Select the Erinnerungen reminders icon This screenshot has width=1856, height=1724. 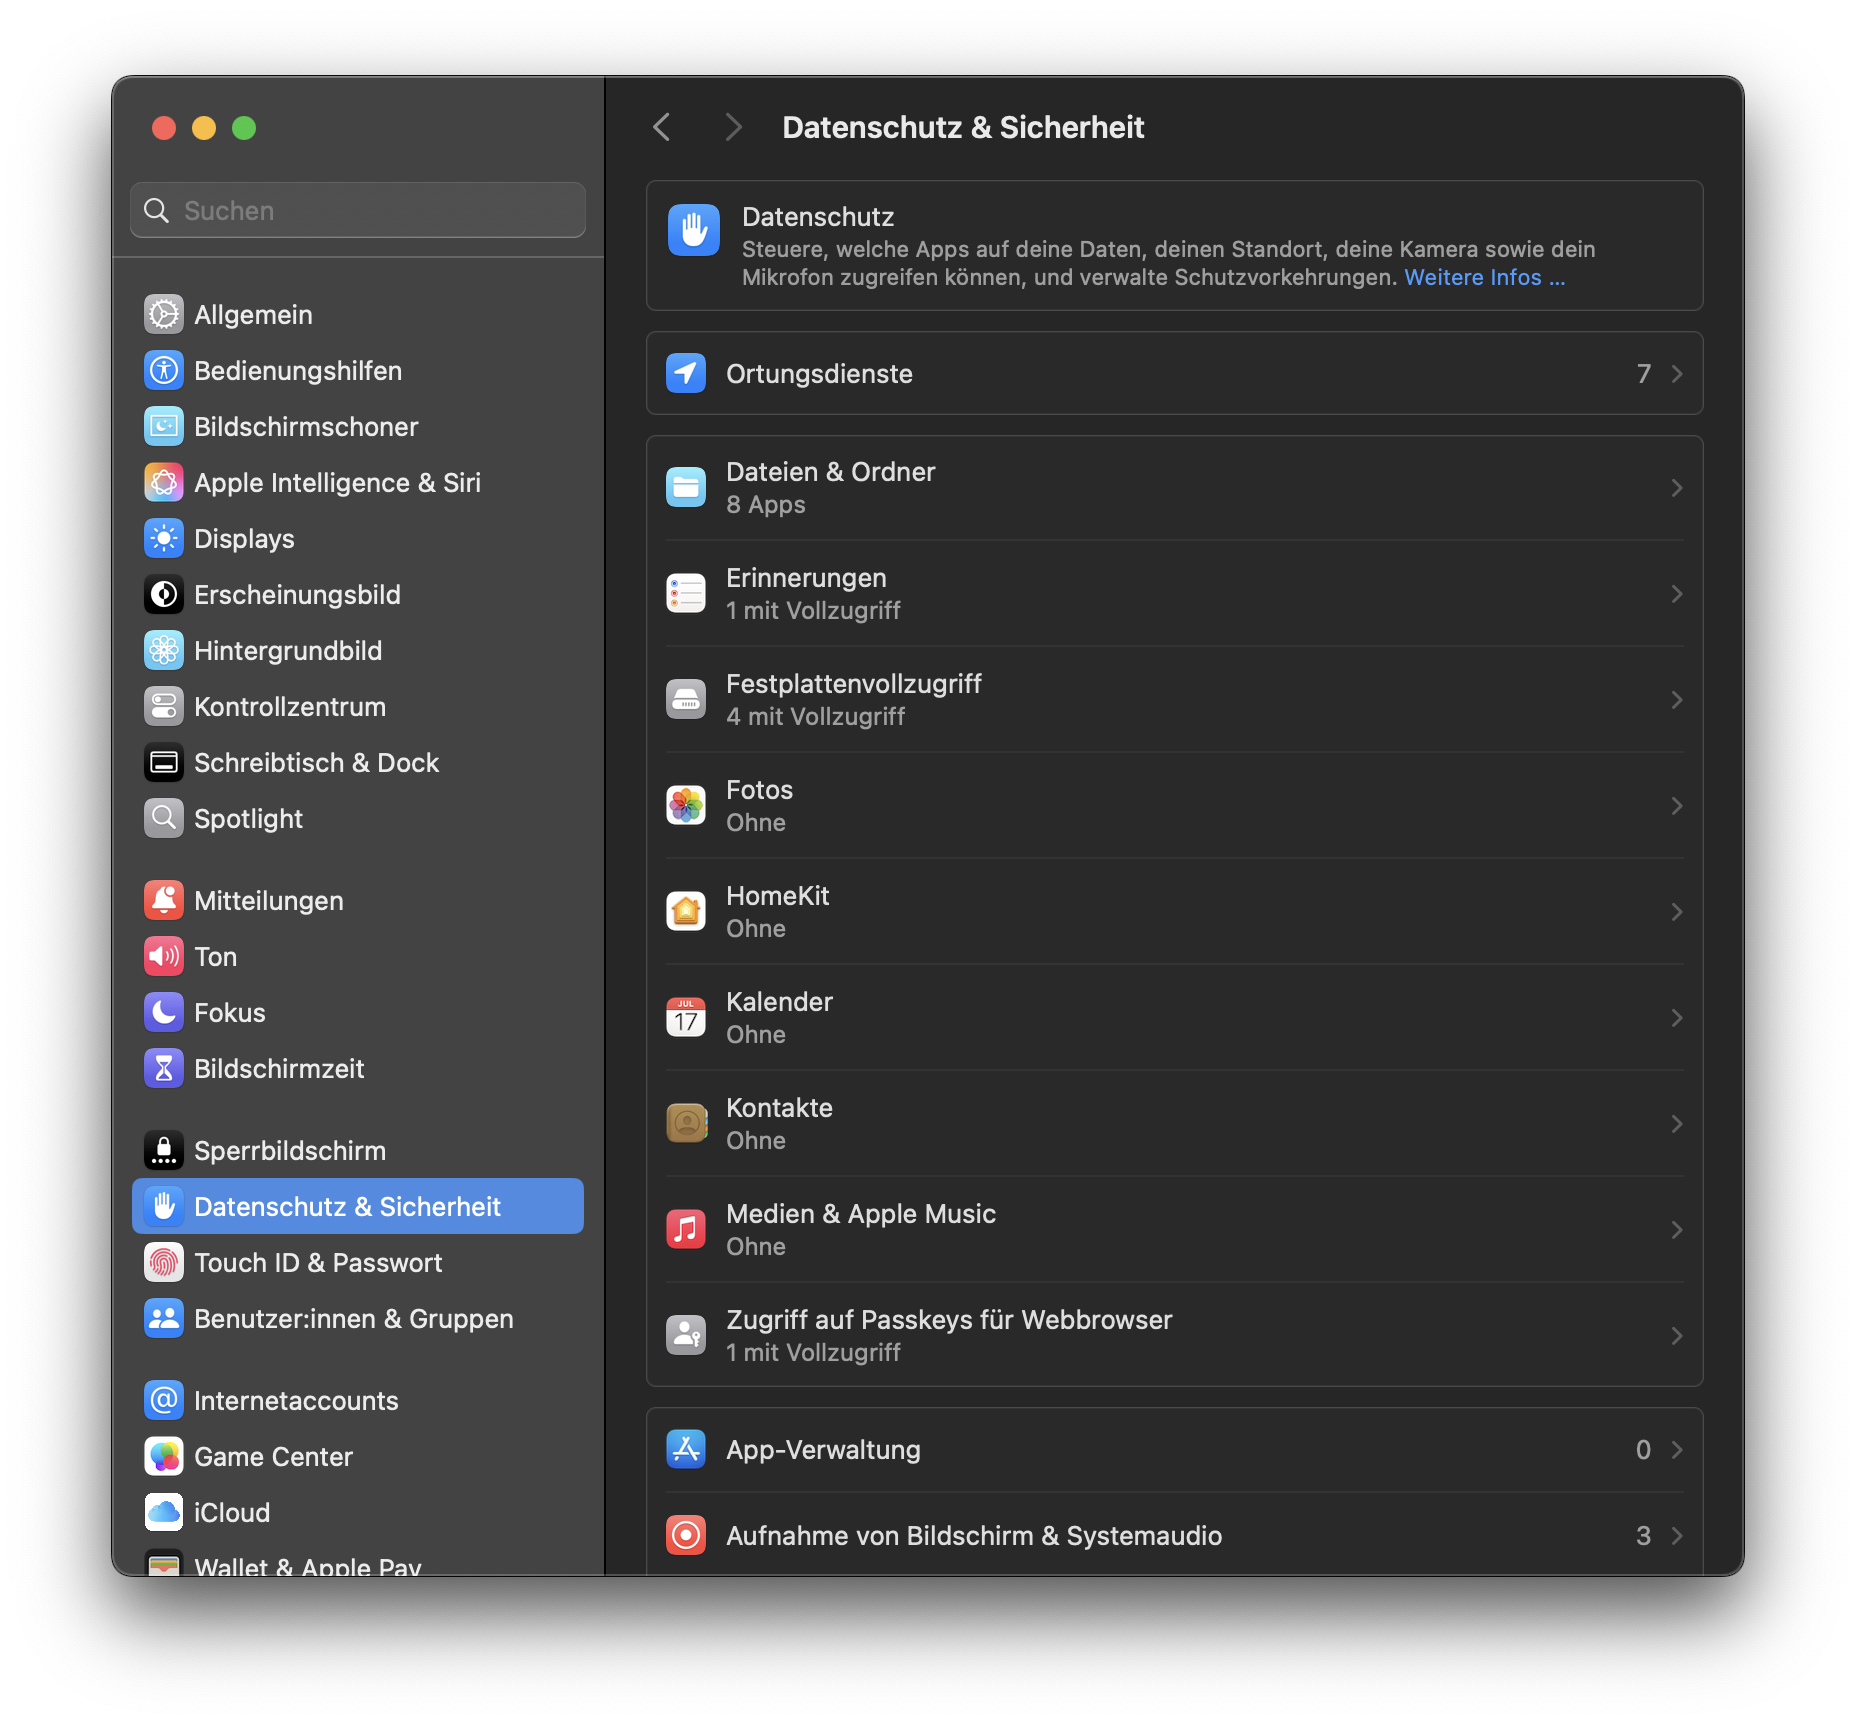(x=686, y=592)
